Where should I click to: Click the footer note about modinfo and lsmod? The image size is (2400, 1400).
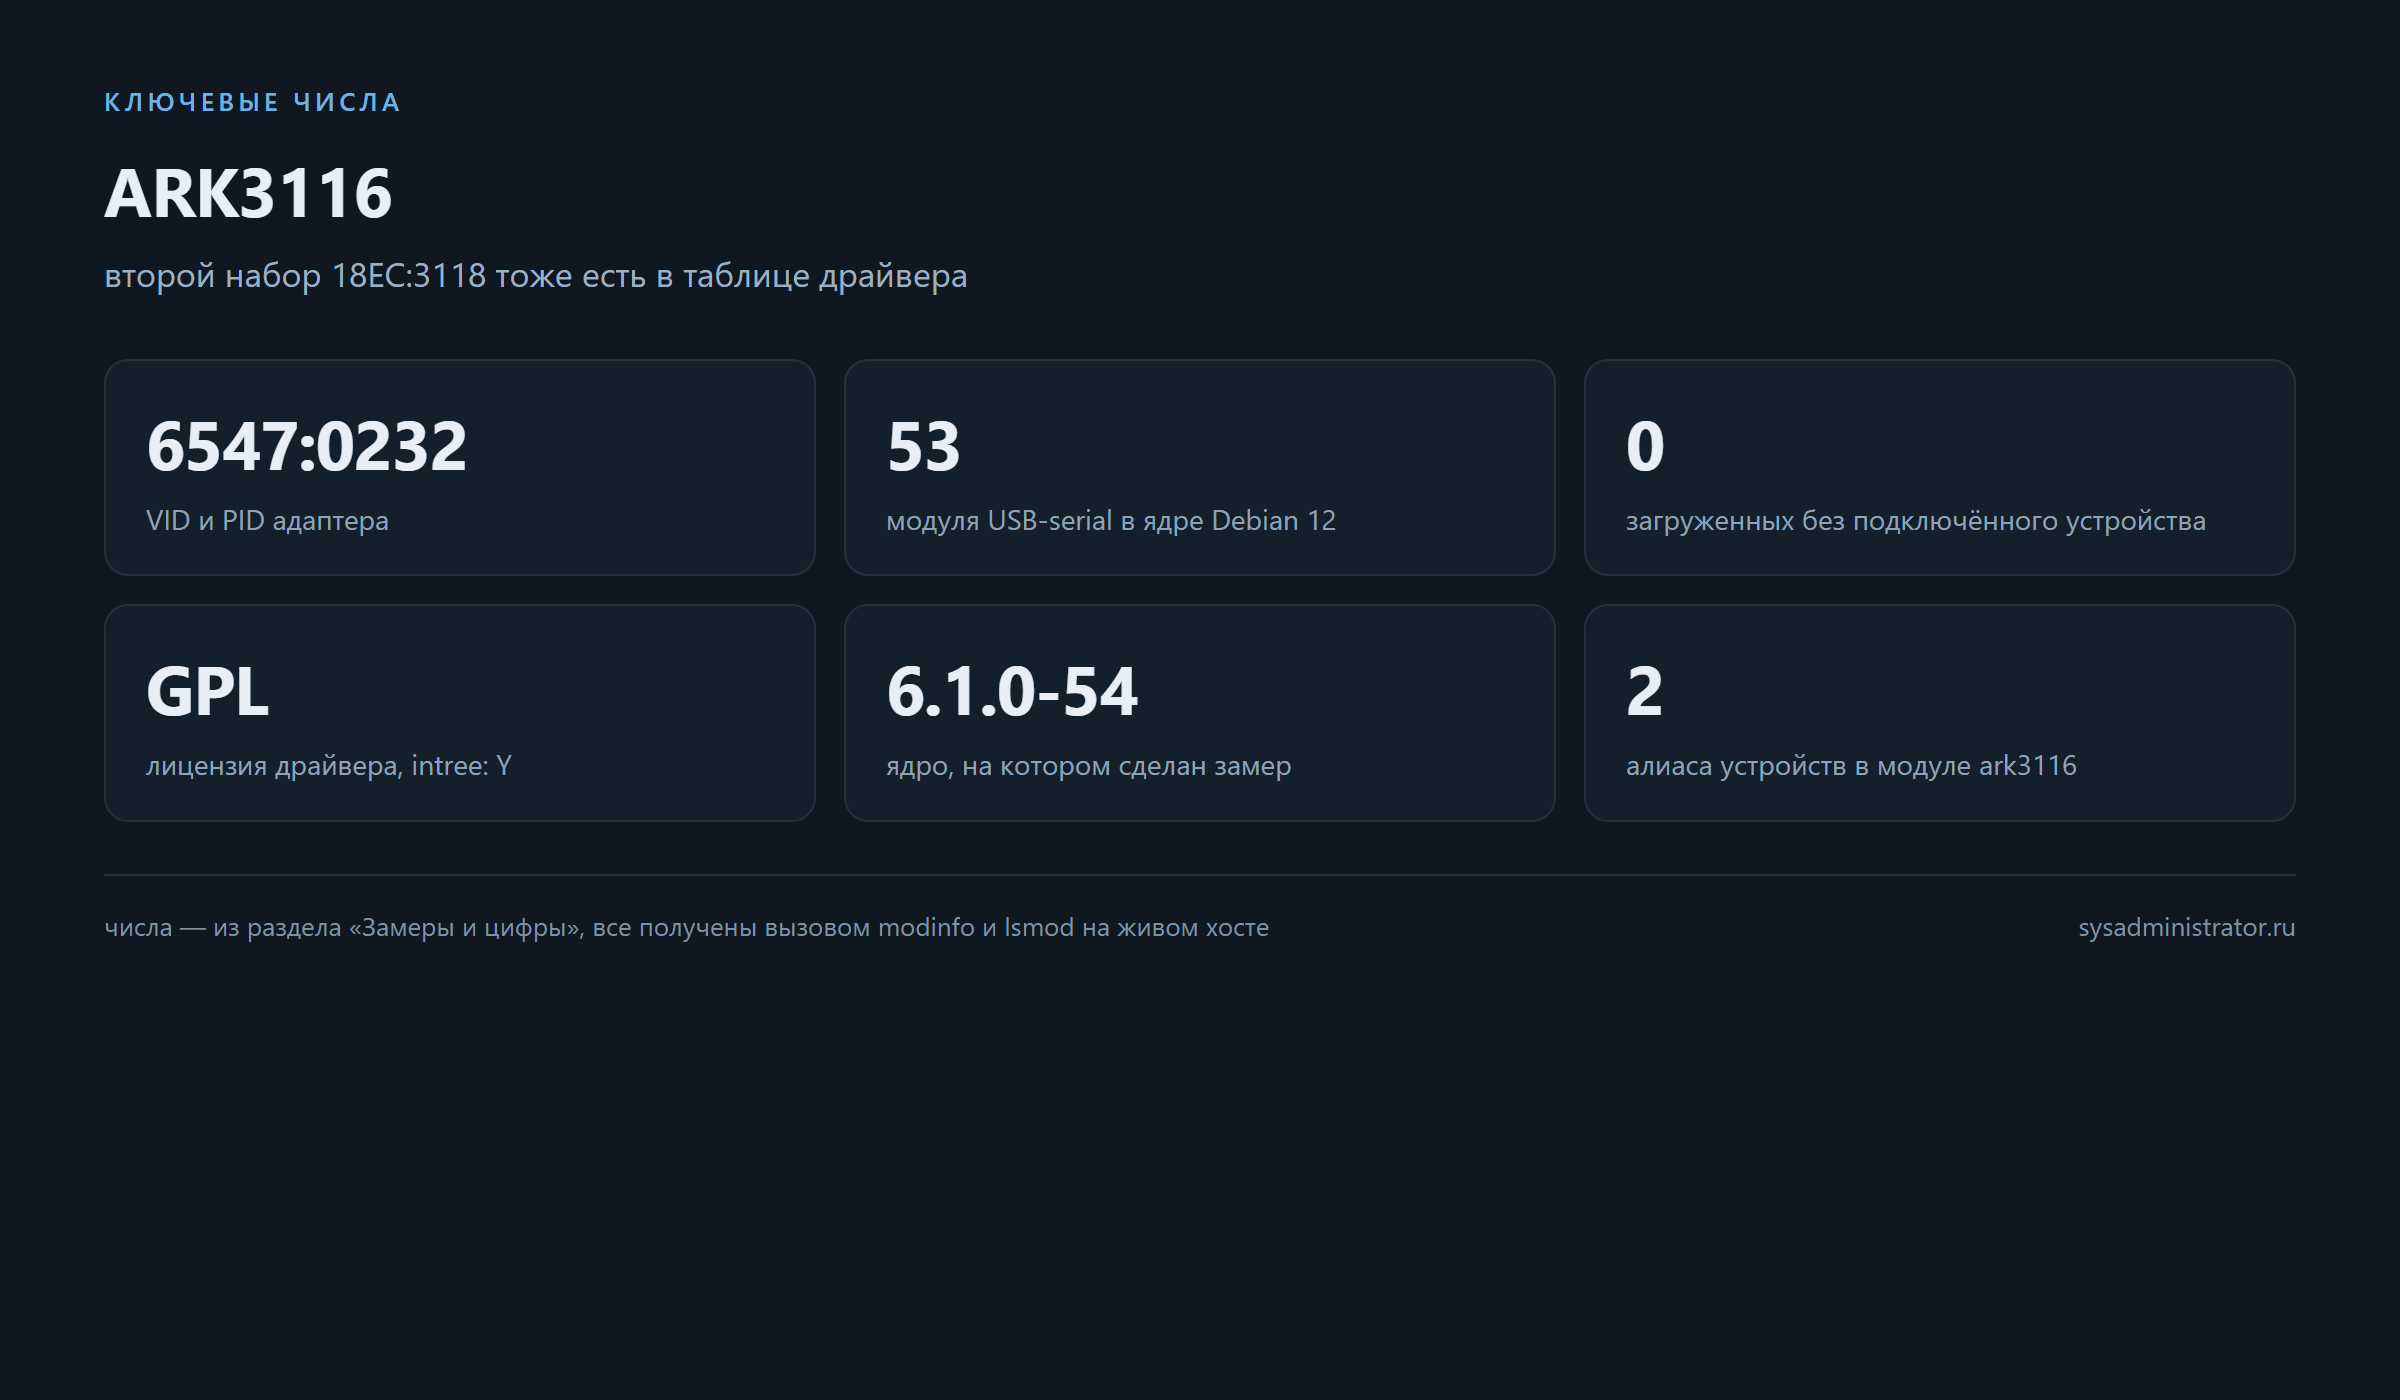point(687,928)
